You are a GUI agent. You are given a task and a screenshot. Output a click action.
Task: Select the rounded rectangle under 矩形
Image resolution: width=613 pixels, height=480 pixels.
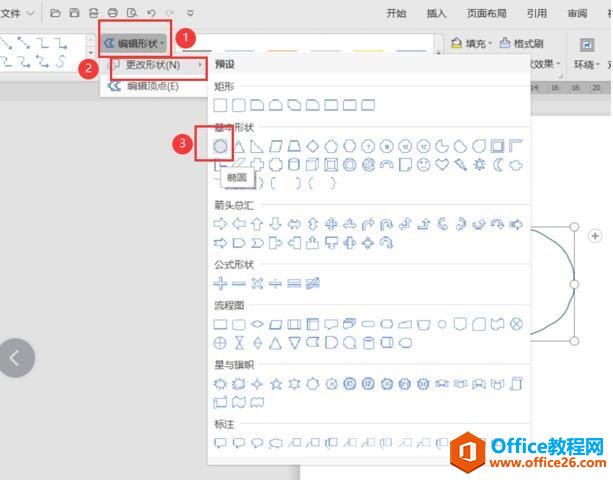(238, 105)
